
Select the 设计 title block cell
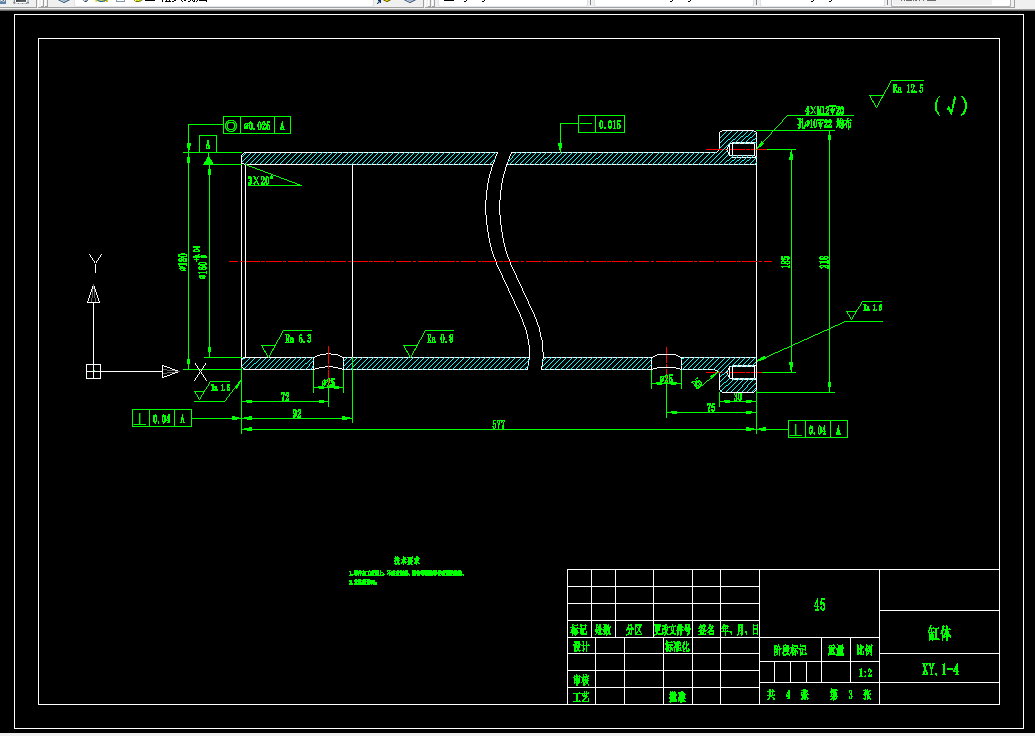tap(581, 647)
